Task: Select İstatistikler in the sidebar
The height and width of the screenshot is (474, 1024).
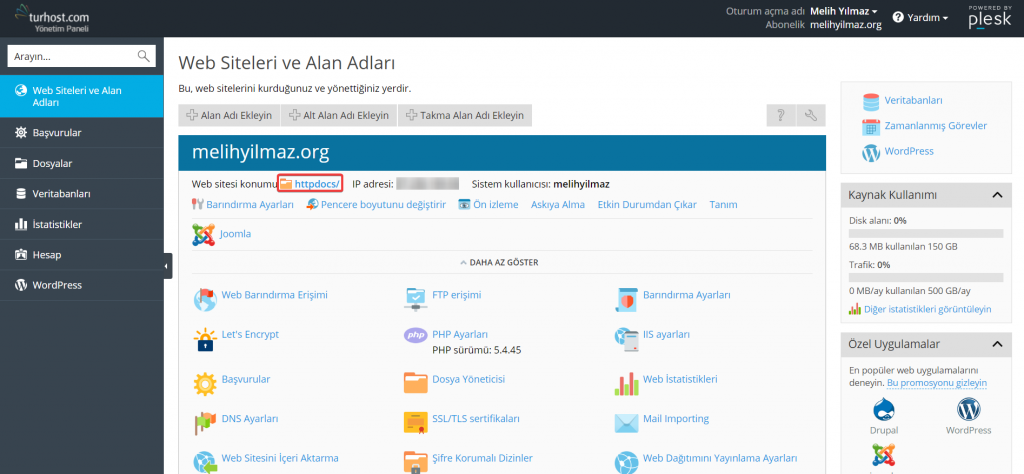Action: pos(57,224)
